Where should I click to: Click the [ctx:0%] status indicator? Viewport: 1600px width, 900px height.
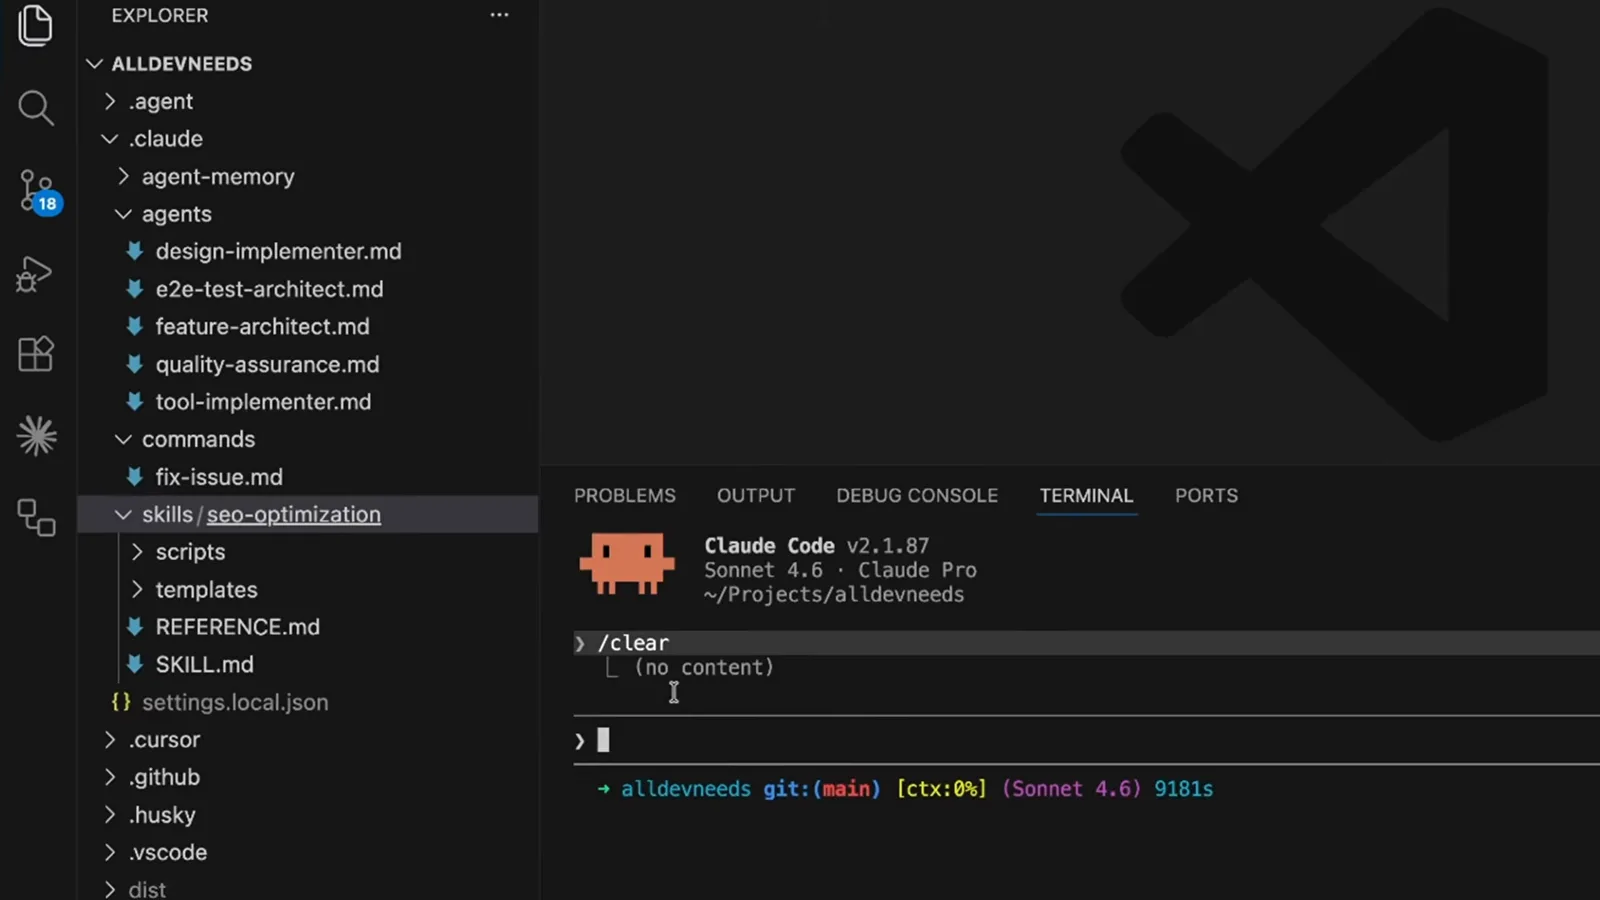coord(941,789)
